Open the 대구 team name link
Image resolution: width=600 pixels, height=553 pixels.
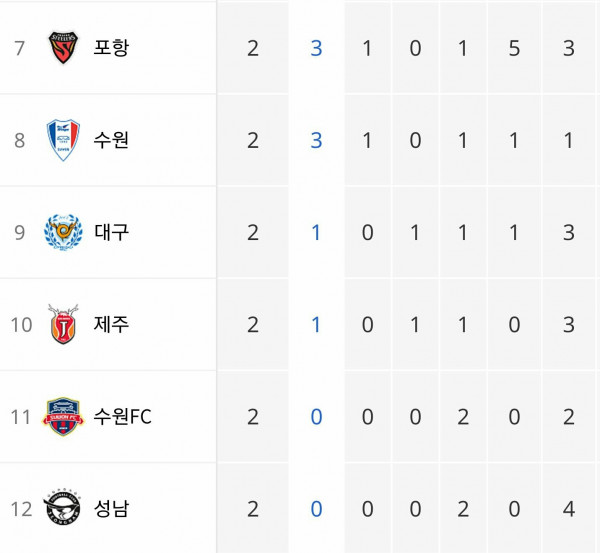tap(111, 232)
